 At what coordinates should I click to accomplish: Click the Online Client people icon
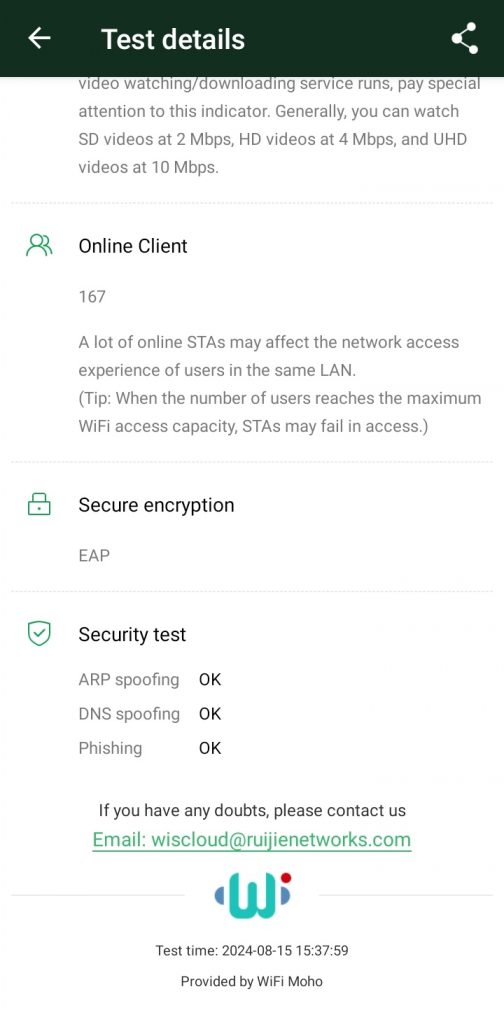tap(39, 246)
